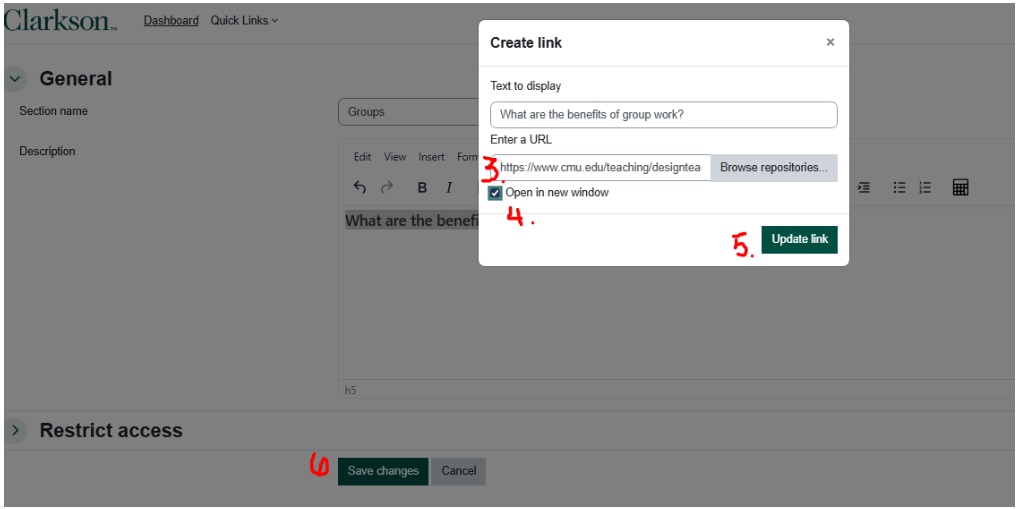Click the Enter a URL field

click(x=601, y=167)
